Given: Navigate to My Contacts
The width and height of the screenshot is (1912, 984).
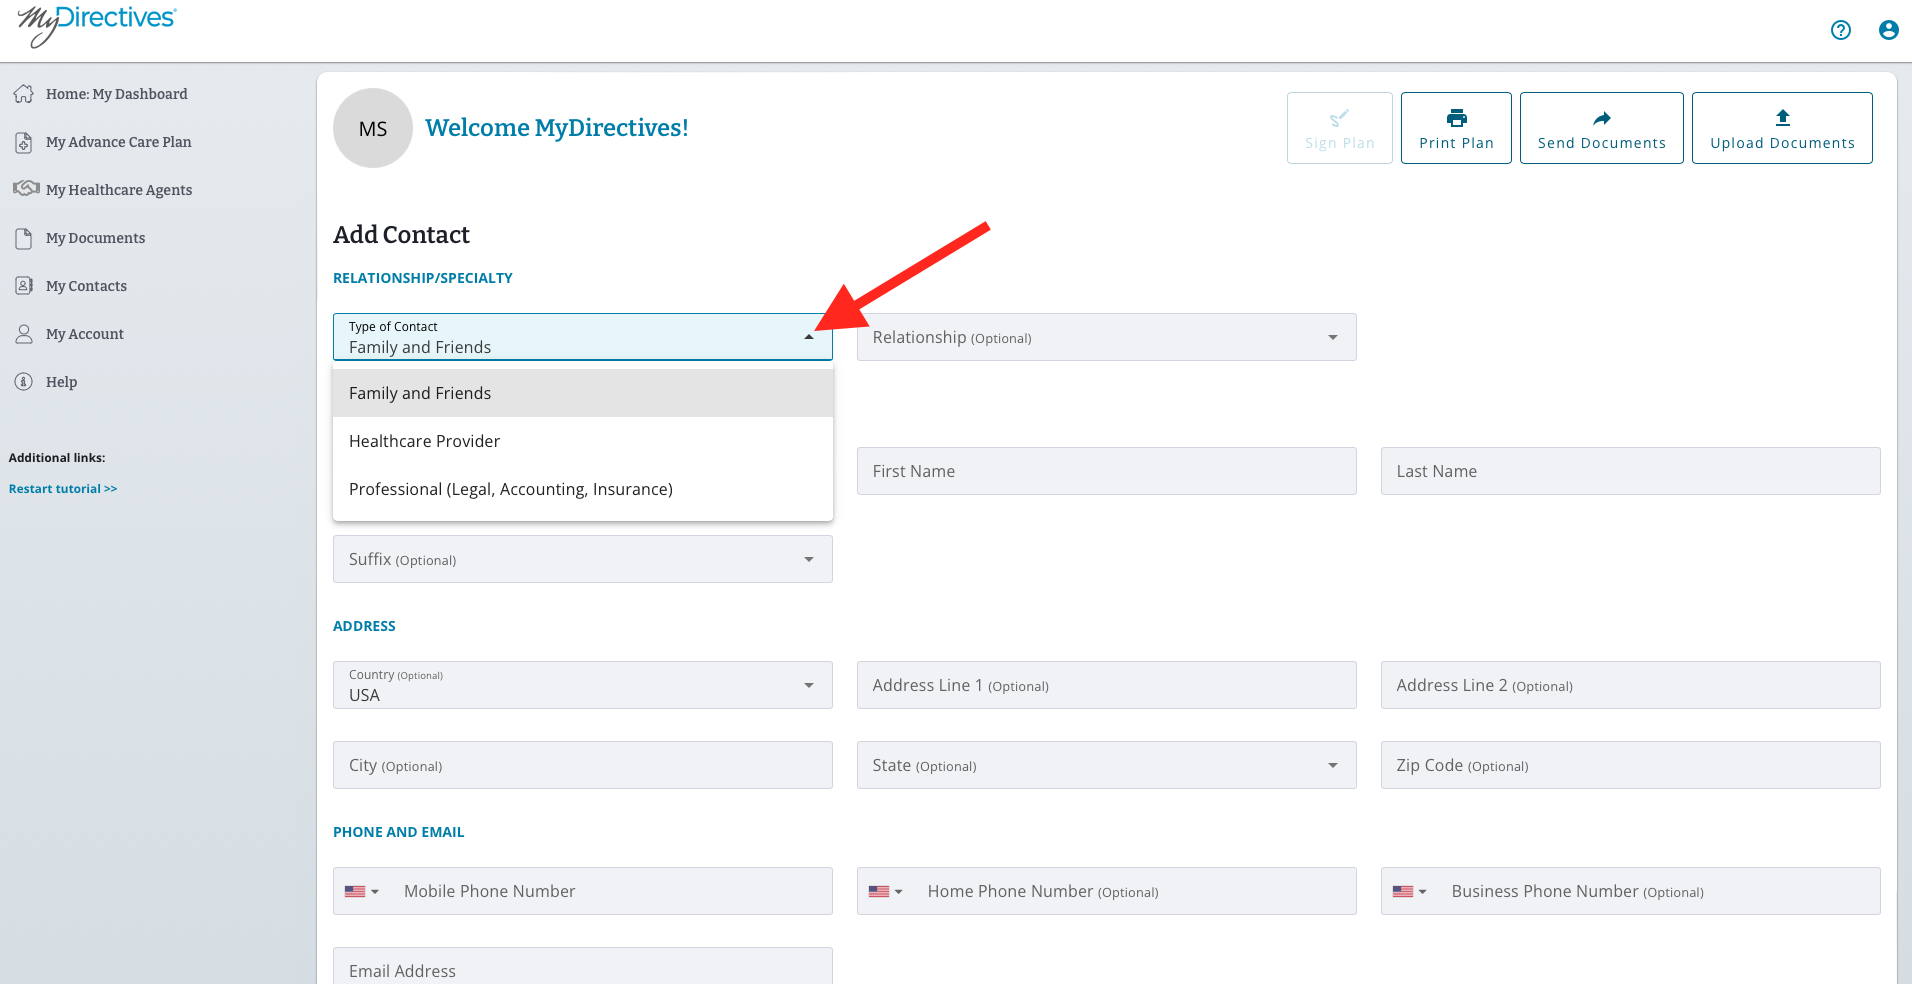Looking at the screenshot, I should pyautogui.click(x=87, y=286).
